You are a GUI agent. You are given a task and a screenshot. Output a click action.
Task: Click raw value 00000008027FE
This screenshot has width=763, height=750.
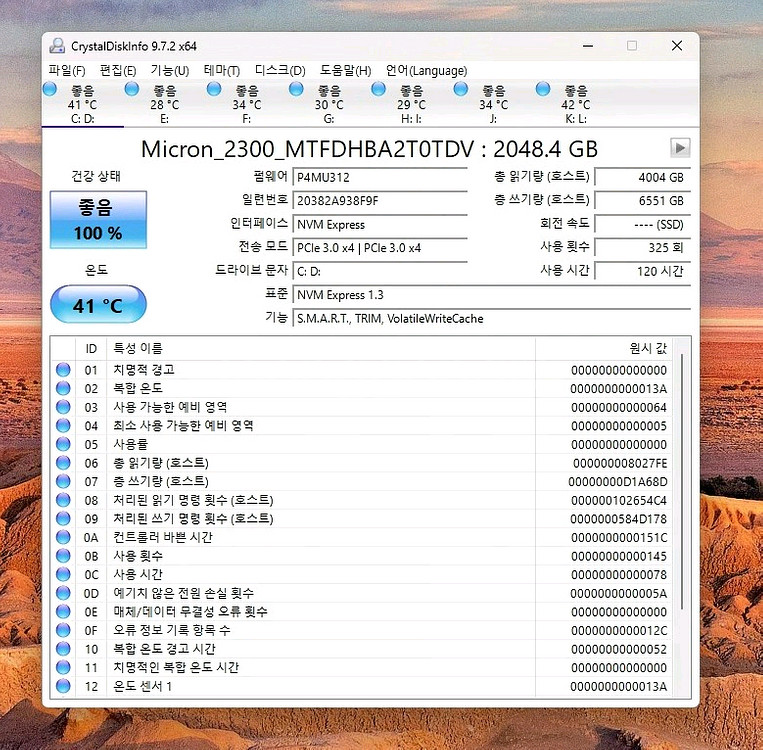click(620, 463)
